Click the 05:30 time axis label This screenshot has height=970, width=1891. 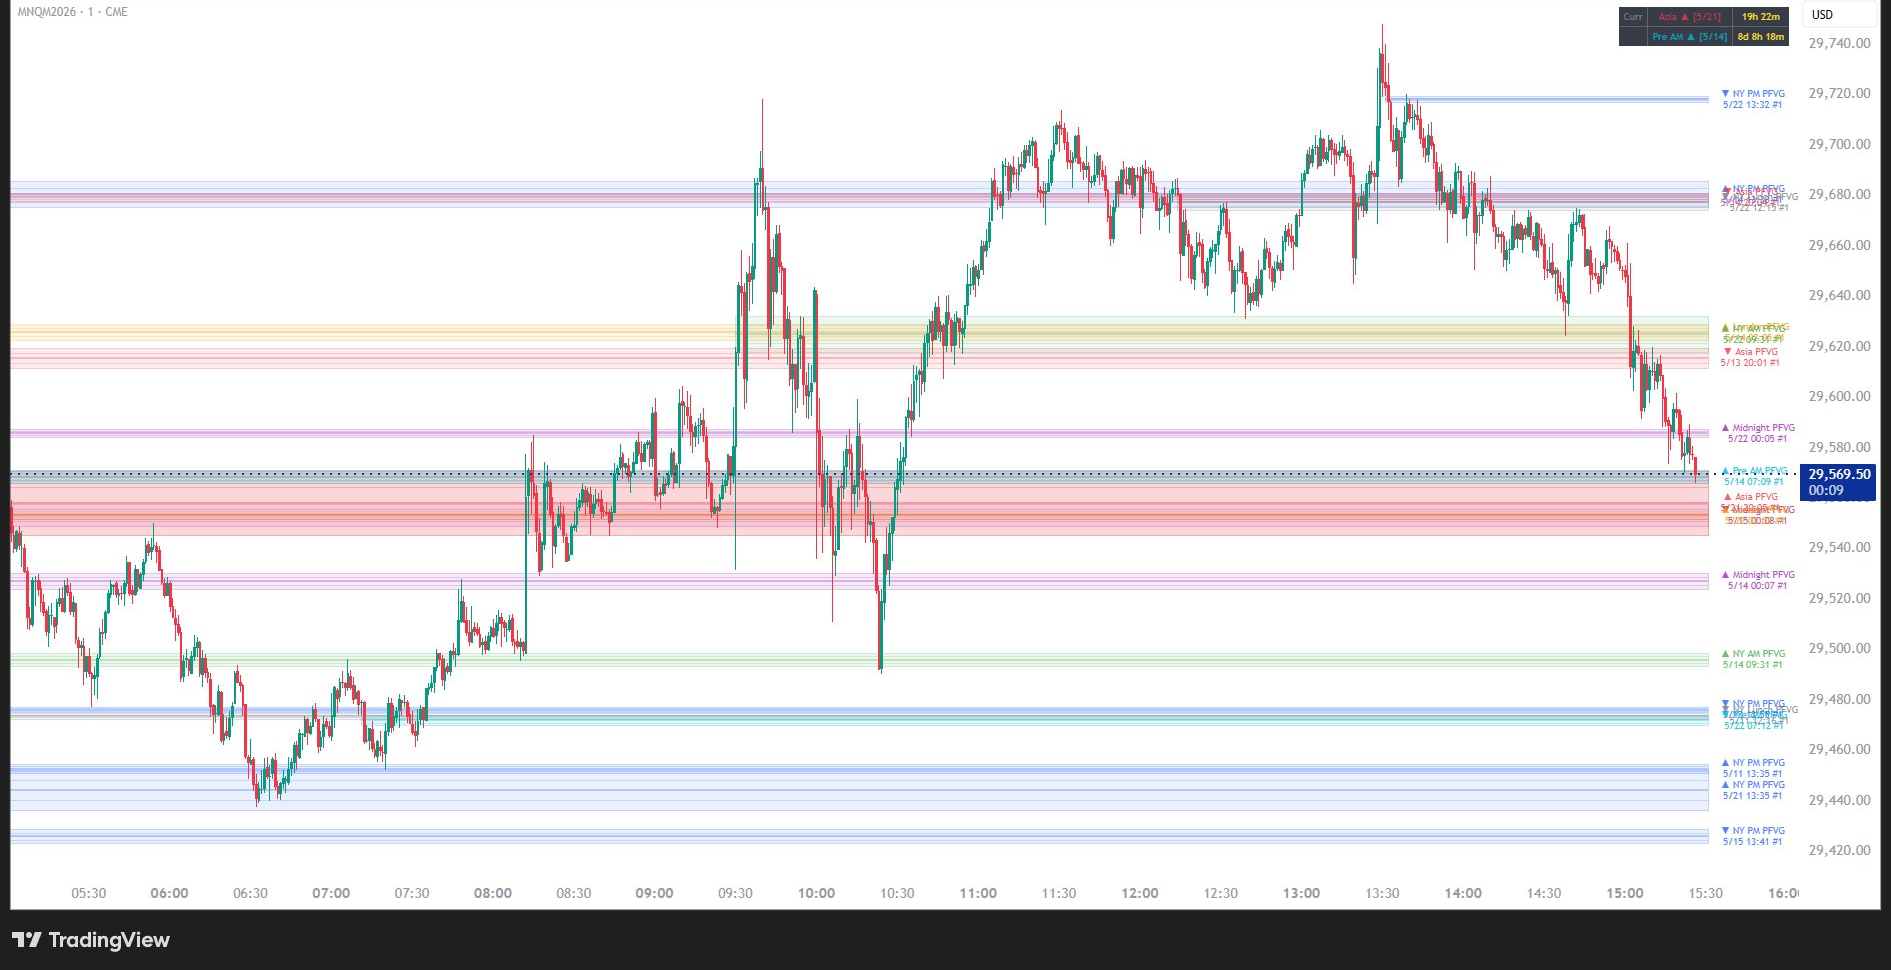[x=89, y=893]
